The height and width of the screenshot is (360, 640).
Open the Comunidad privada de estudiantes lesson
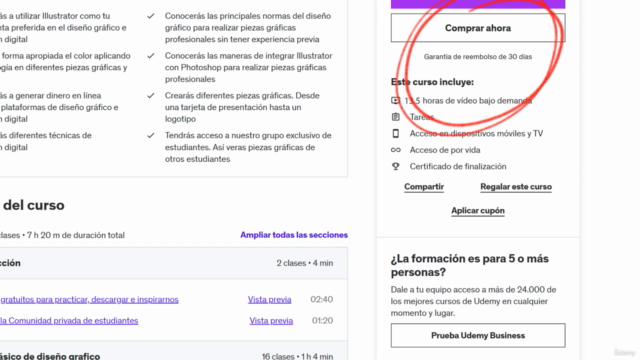pyautogui.click(x=69, y=320)
